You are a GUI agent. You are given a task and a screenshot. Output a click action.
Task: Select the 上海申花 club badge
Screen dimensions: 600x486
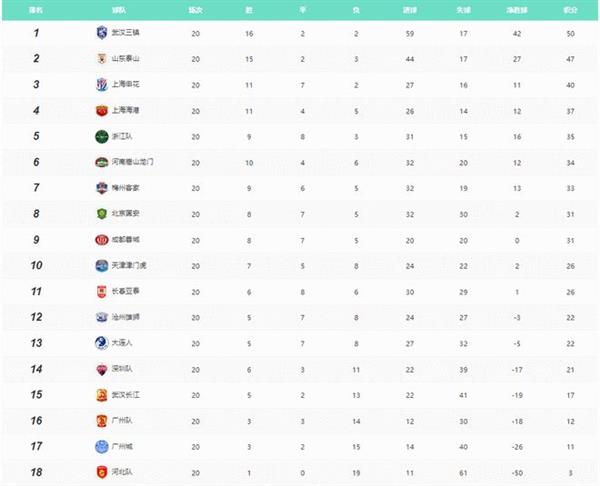point(101,84)
